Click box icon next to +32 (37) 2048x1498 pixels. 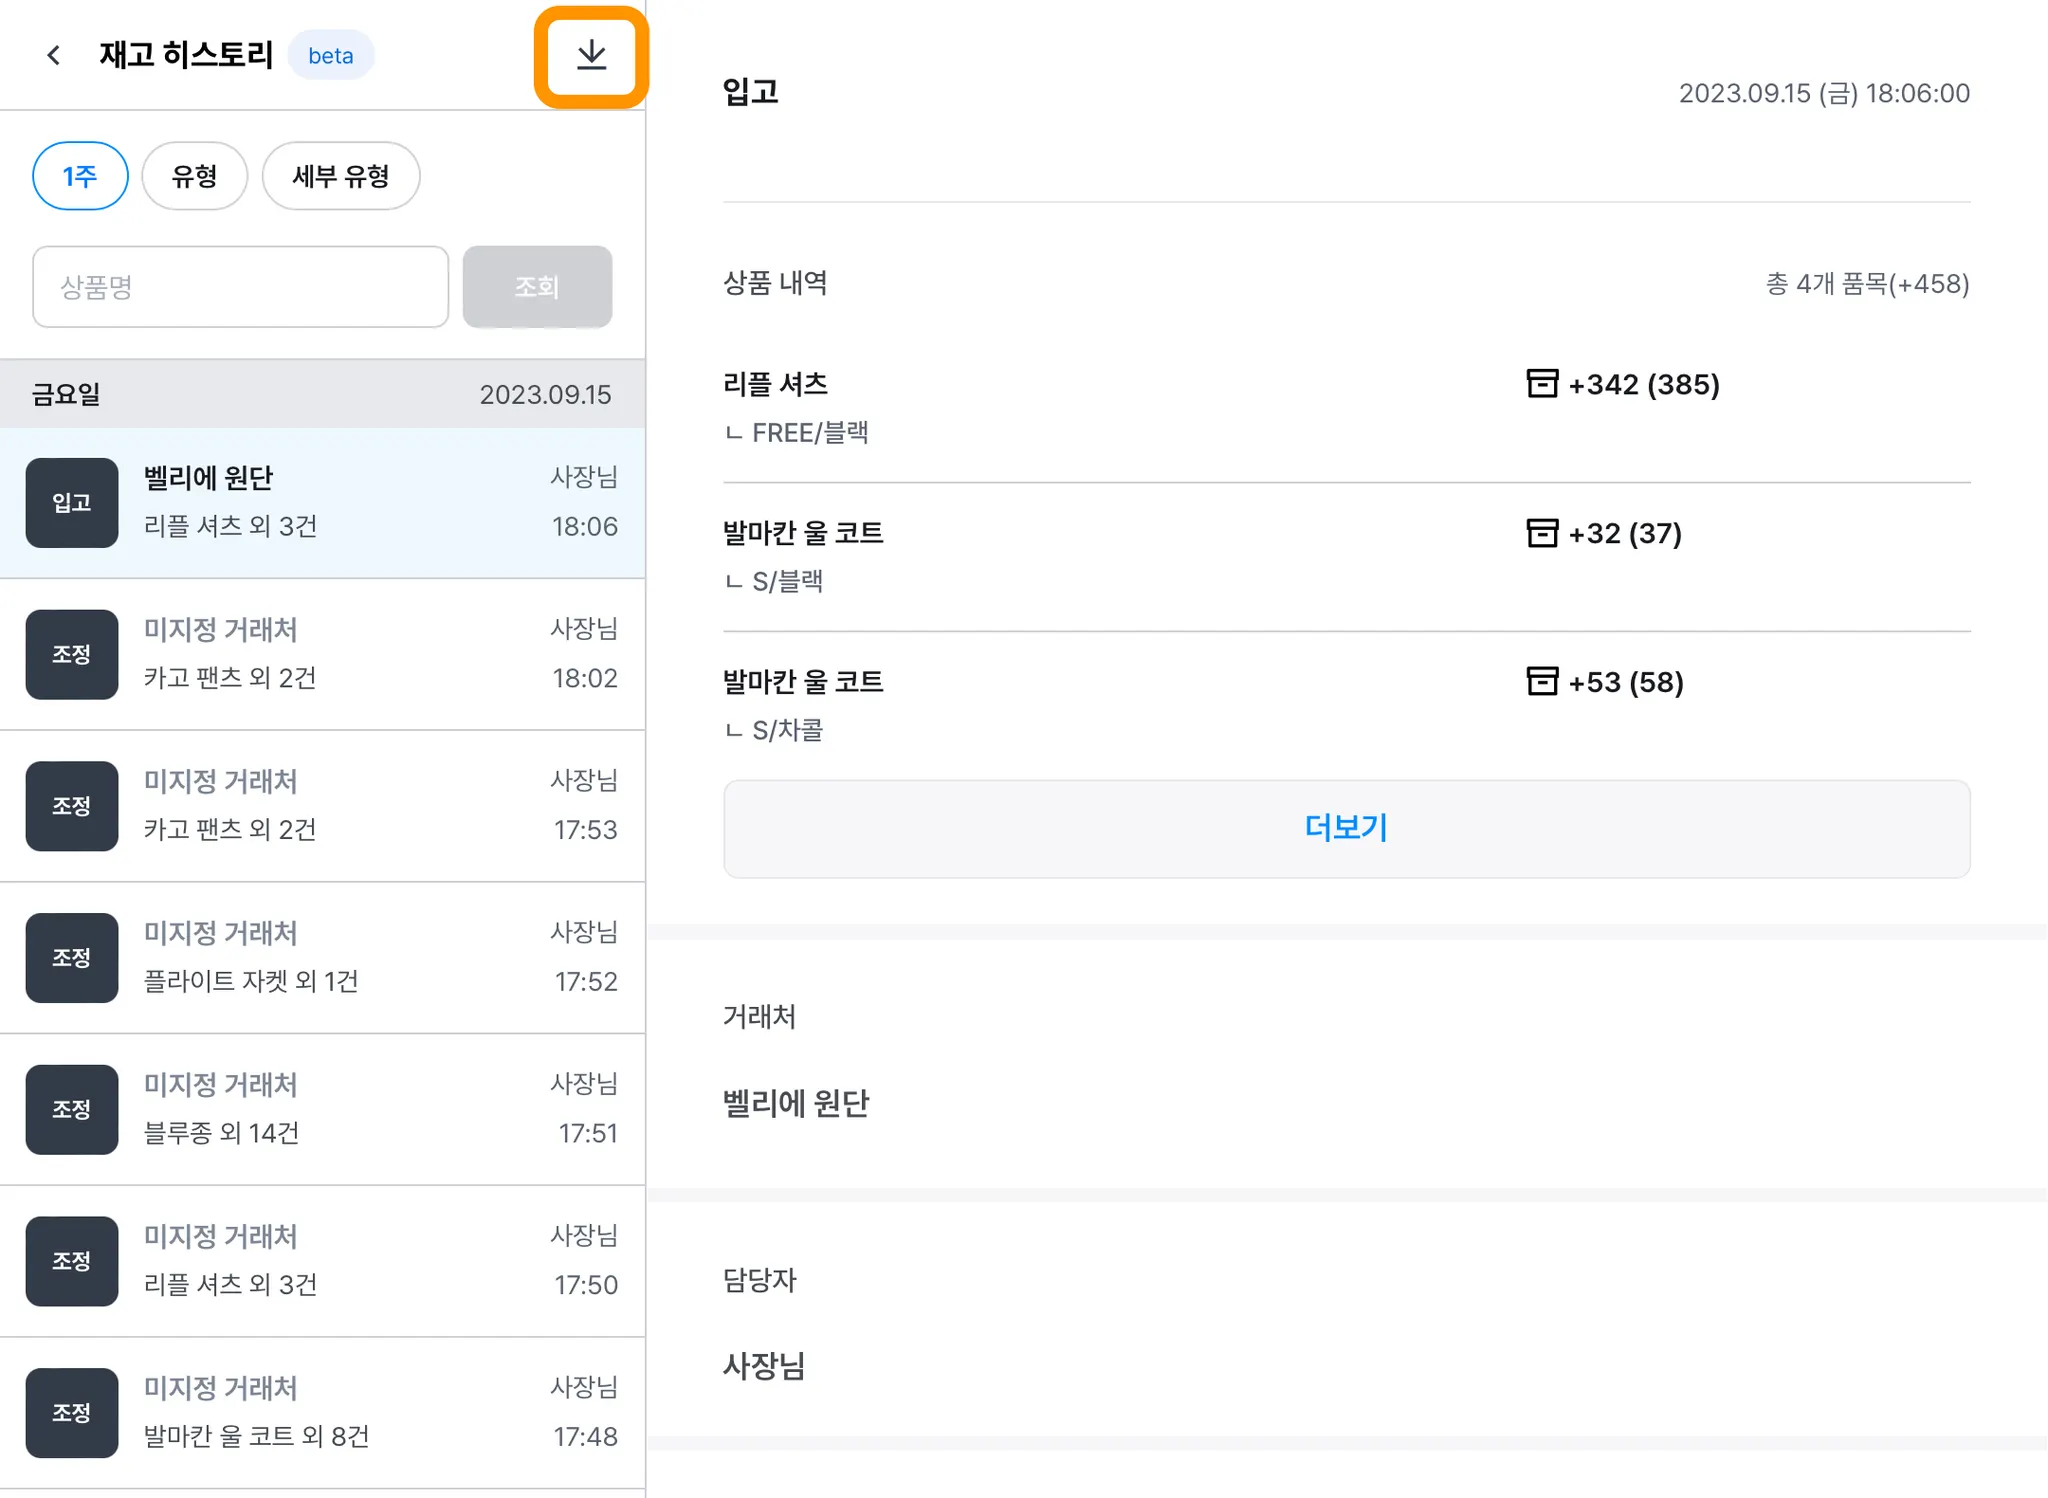pyautogui.click(x=1541, y=533)
